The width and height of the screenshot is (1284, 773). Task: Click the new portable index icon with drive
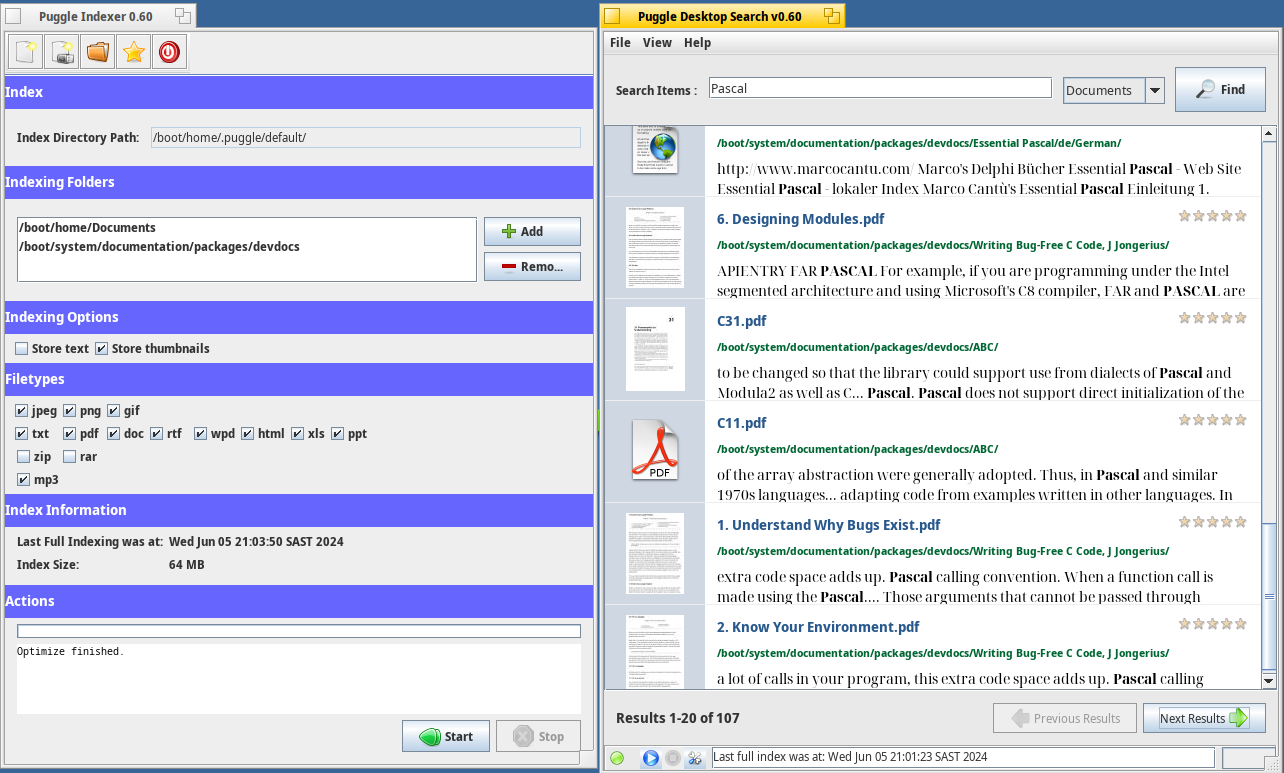click(61, 52)
